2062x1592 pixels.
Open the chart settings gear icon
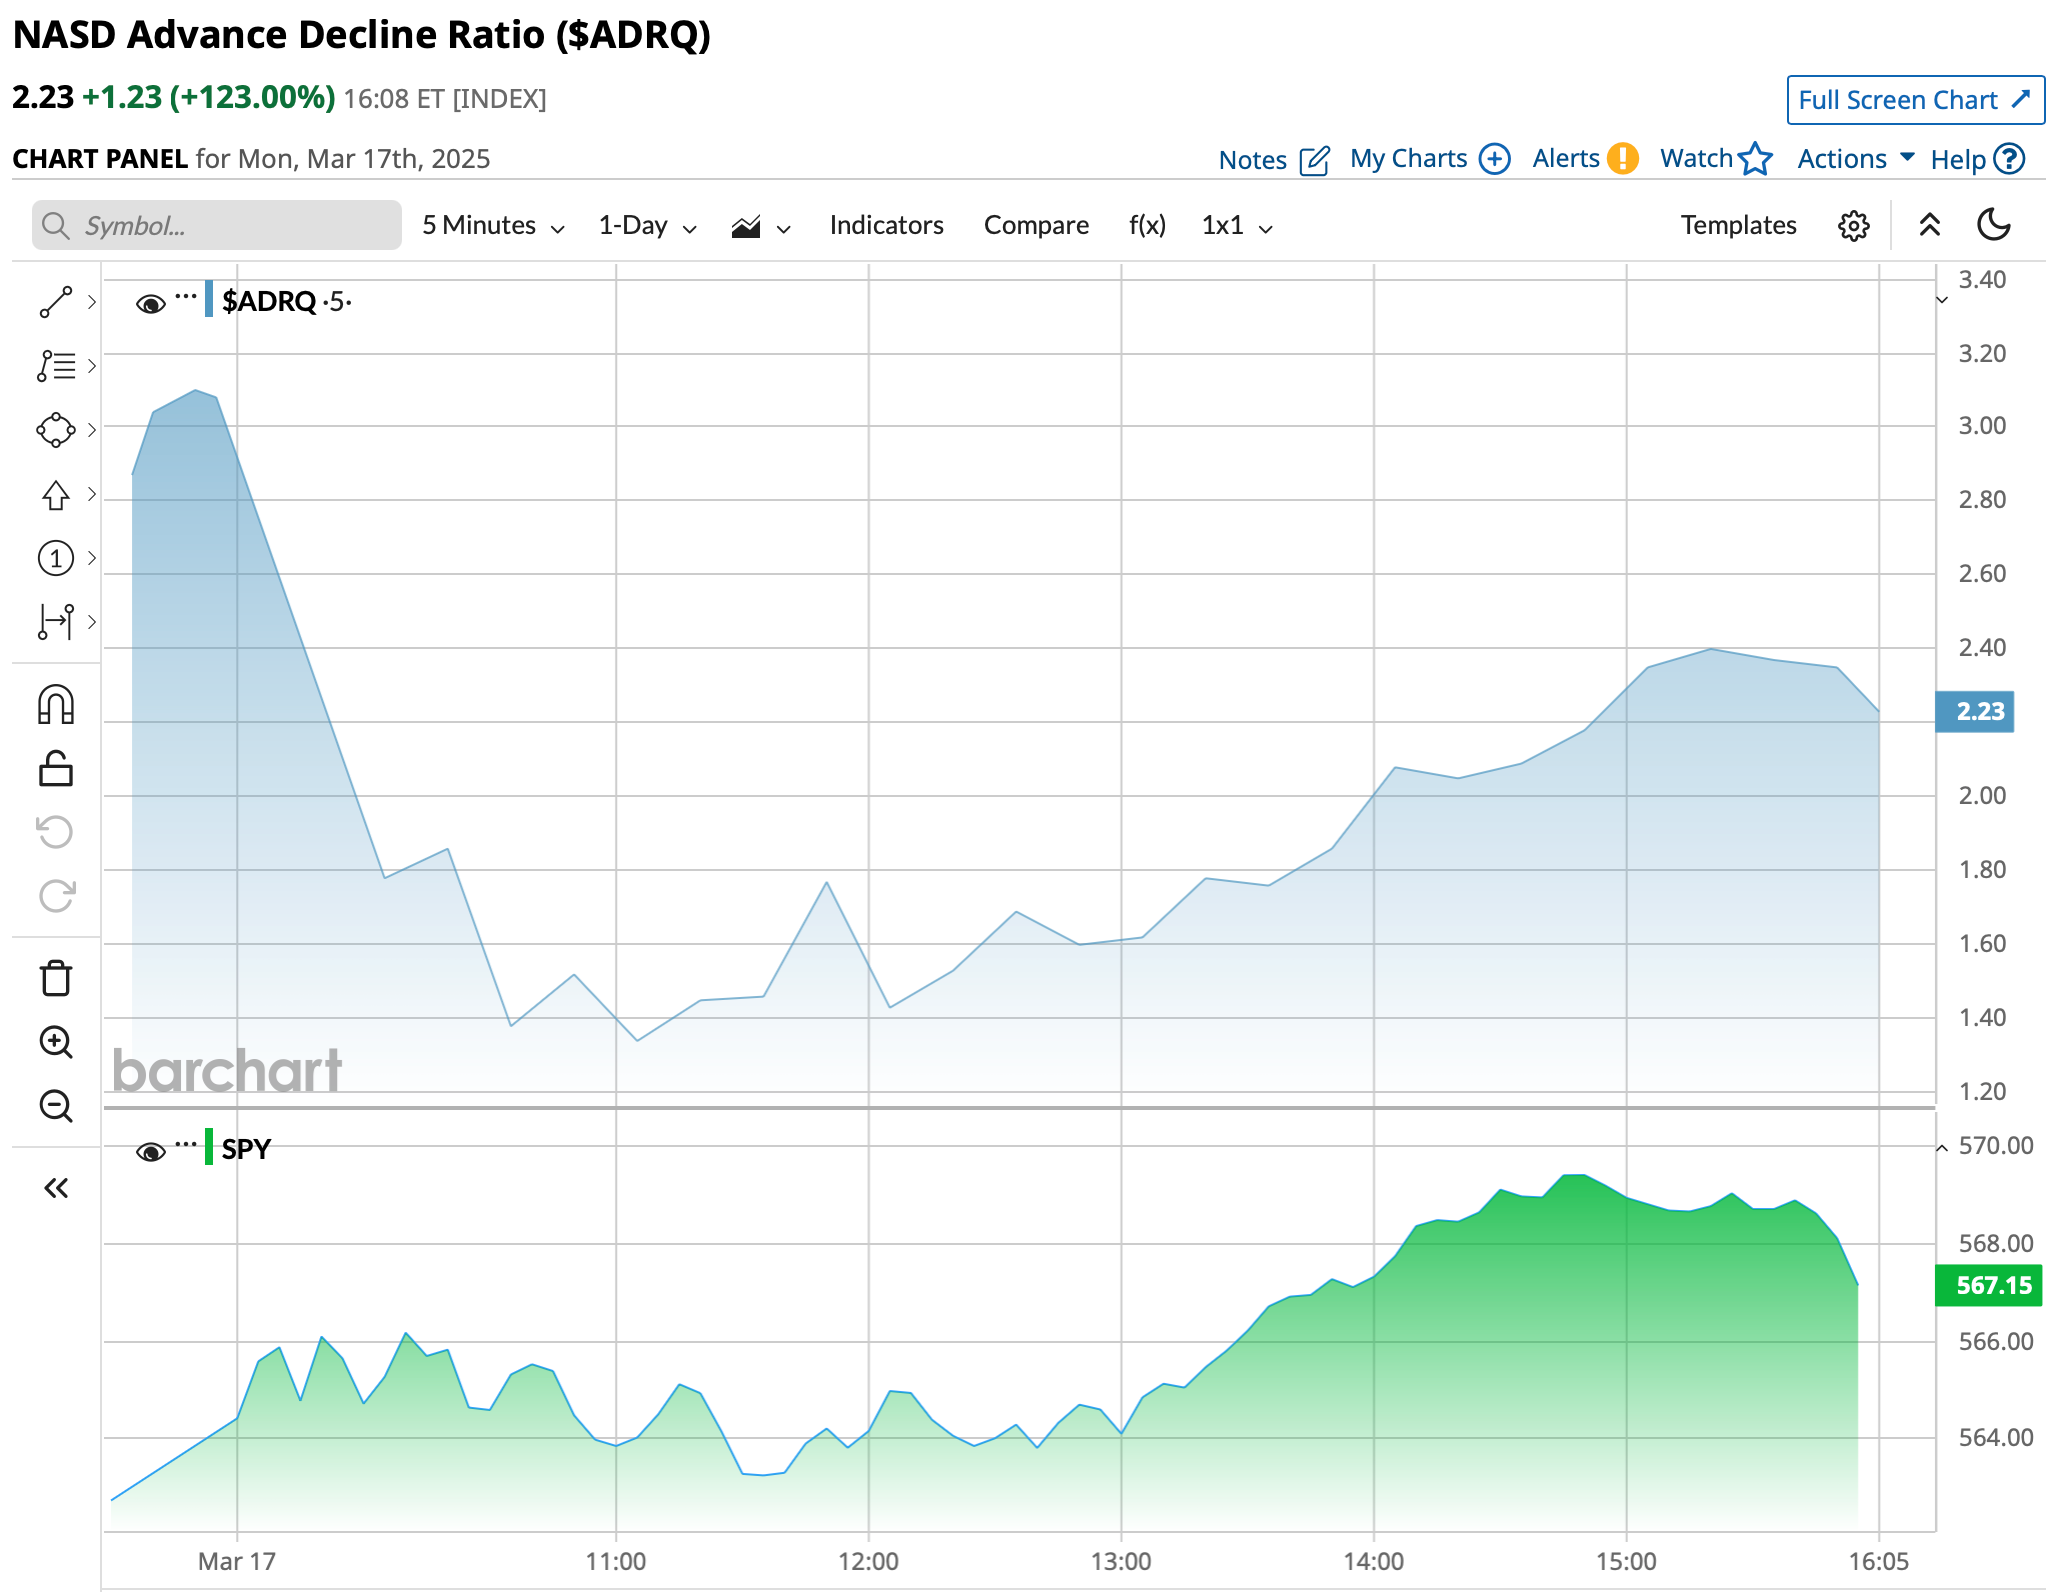click(1853, 226)
